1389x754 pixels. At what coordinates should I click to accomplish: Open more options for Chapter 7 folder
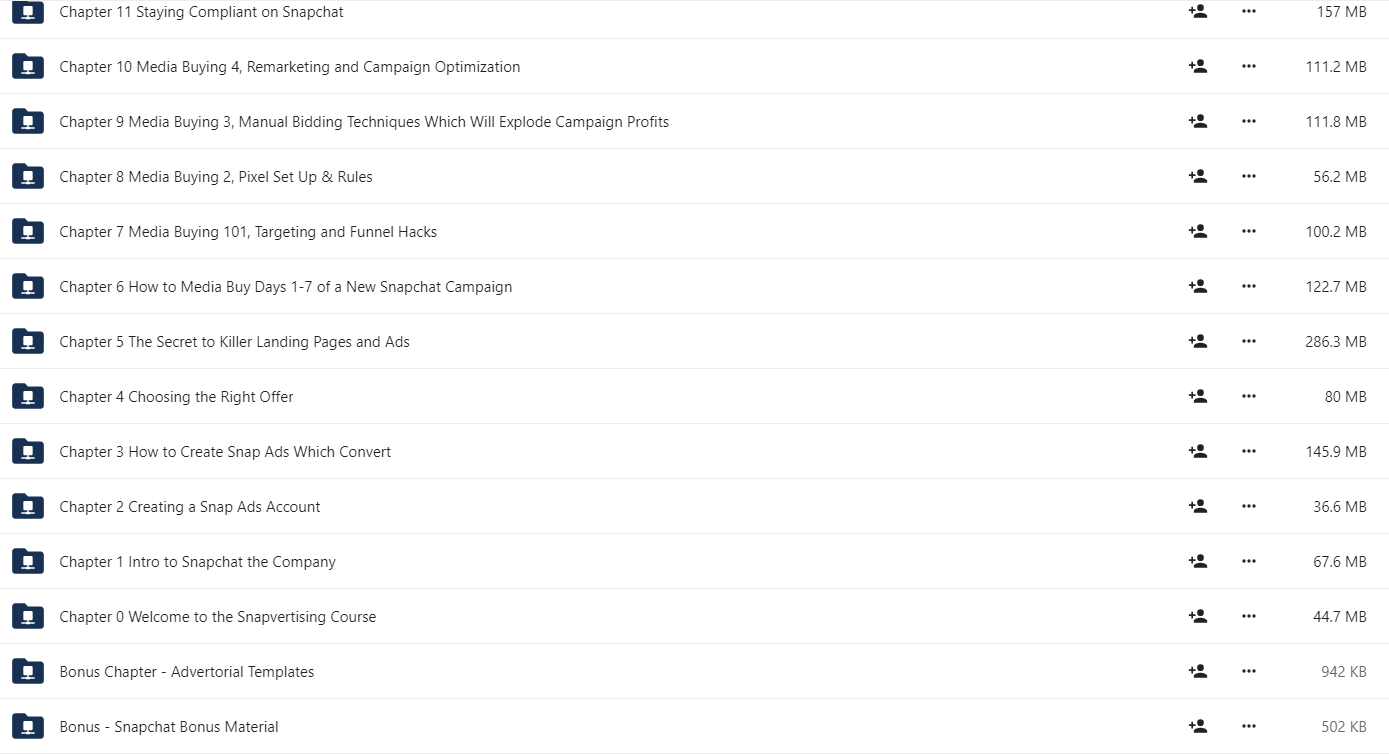pyautogui.click(x=1248, y=231)
